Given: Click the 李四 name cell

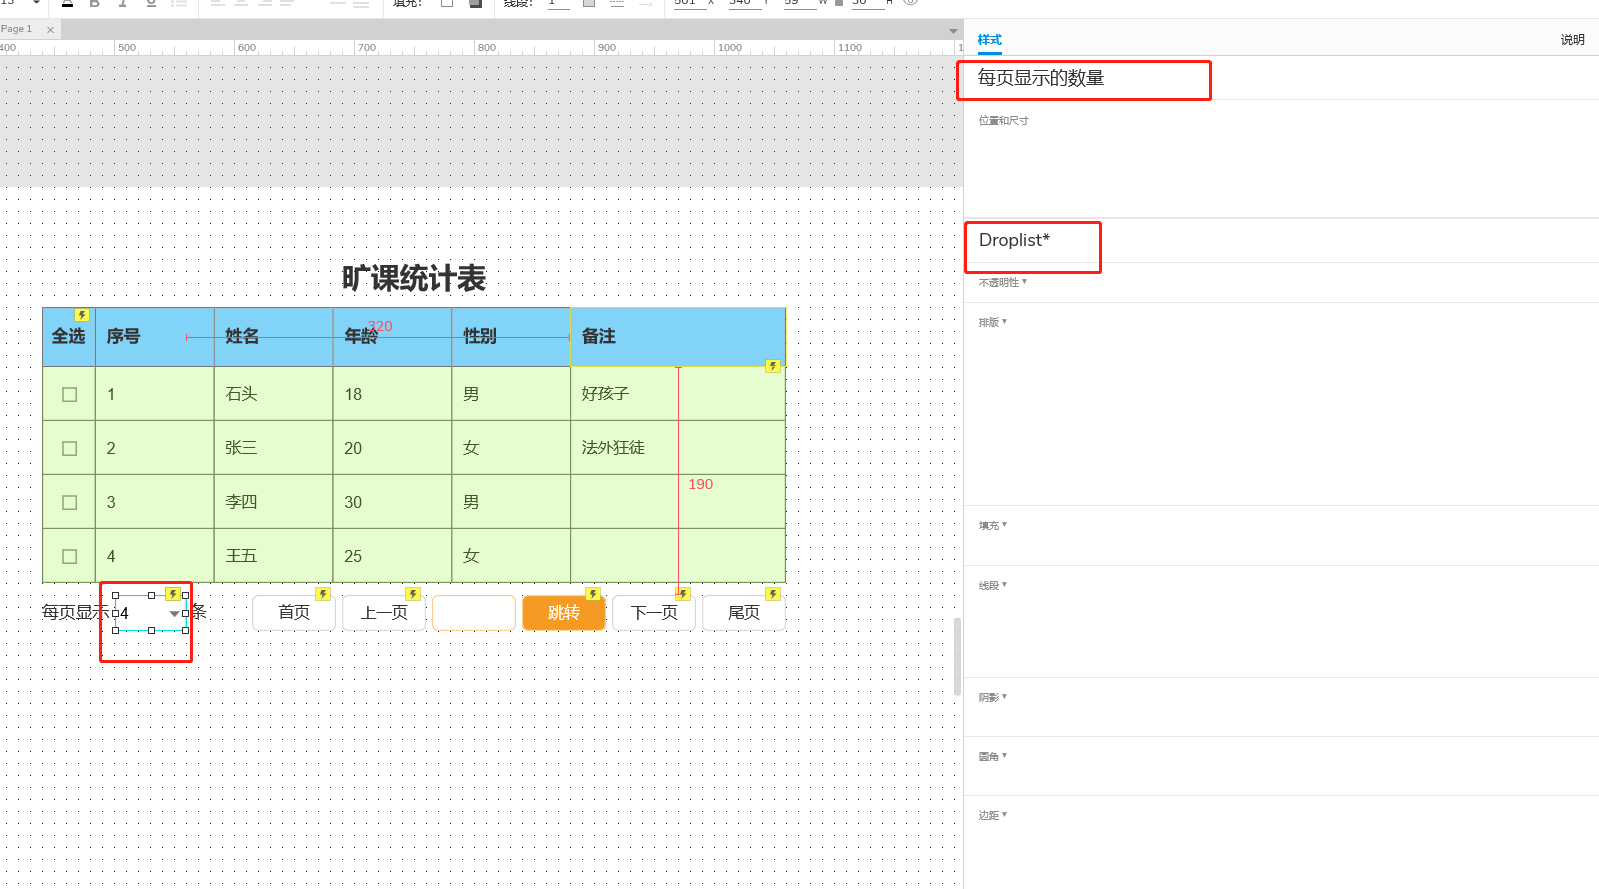Looking at the screenshot, I should pos(273,502).
